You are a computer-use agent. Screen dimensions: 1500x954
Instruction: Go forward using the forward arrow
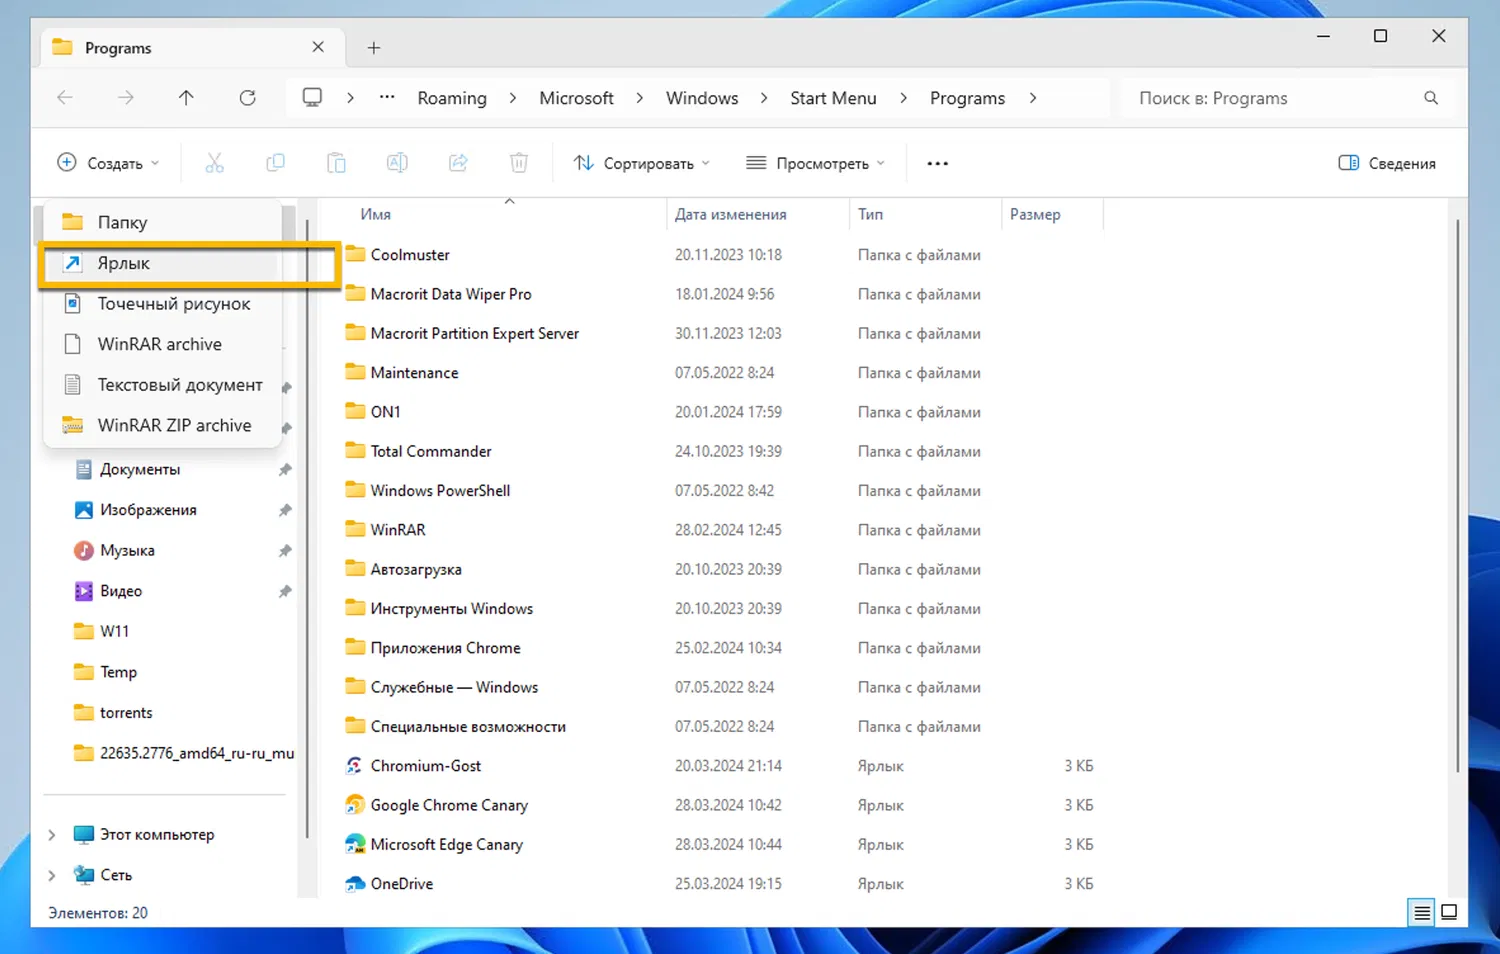pos(125,98)
